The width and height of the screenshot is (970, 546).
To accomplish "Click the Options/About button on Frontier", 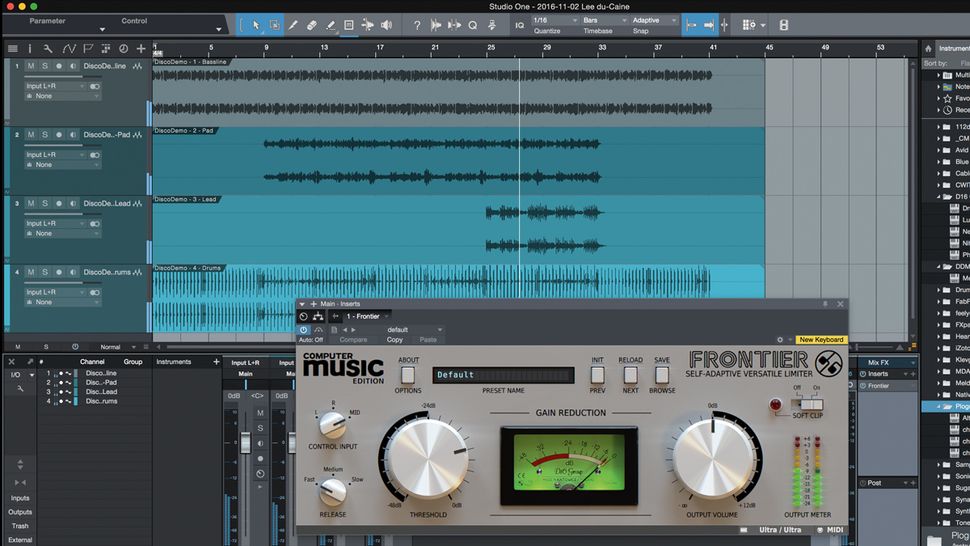I will click(x=408, y=375).
